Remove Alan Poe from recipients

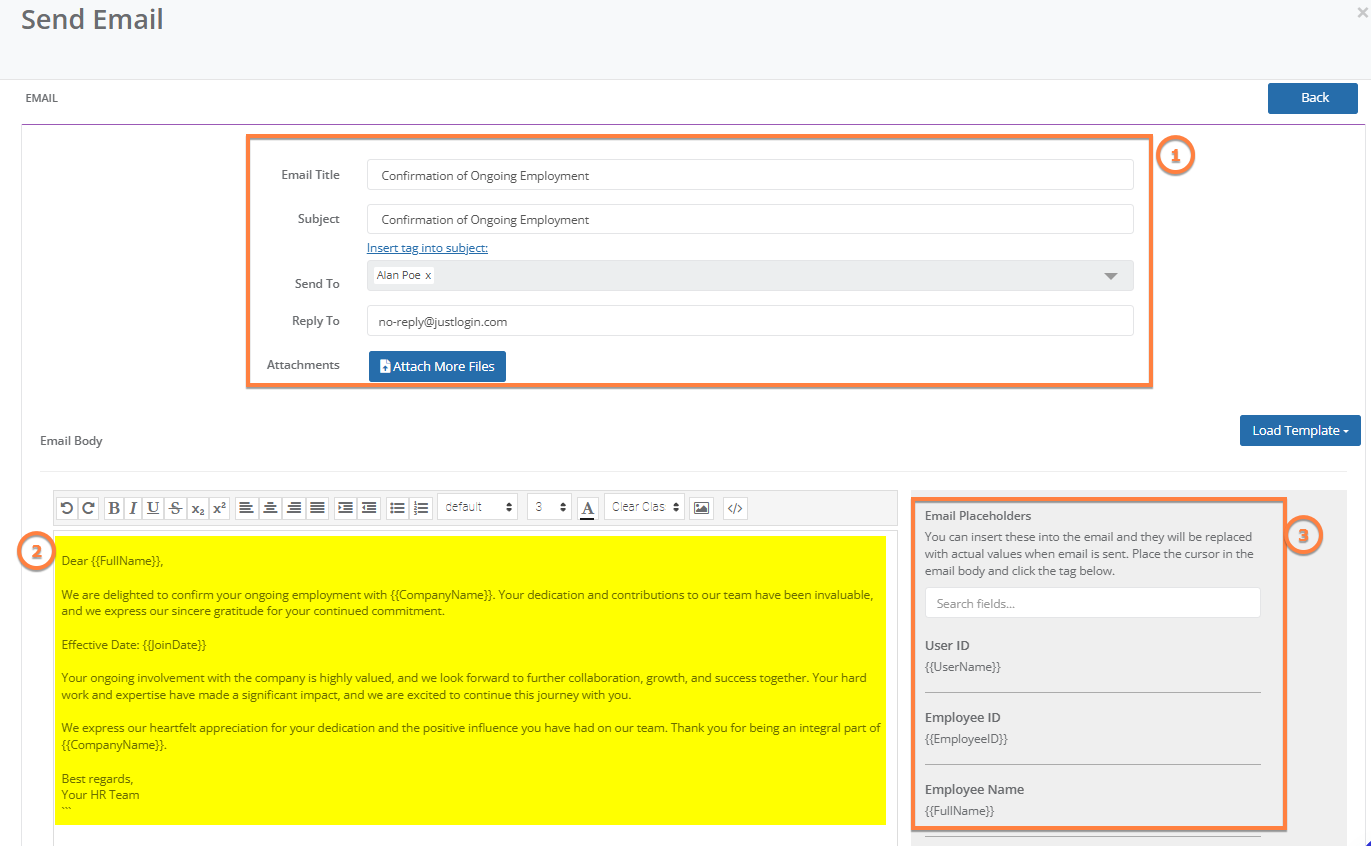coord(428,275)
